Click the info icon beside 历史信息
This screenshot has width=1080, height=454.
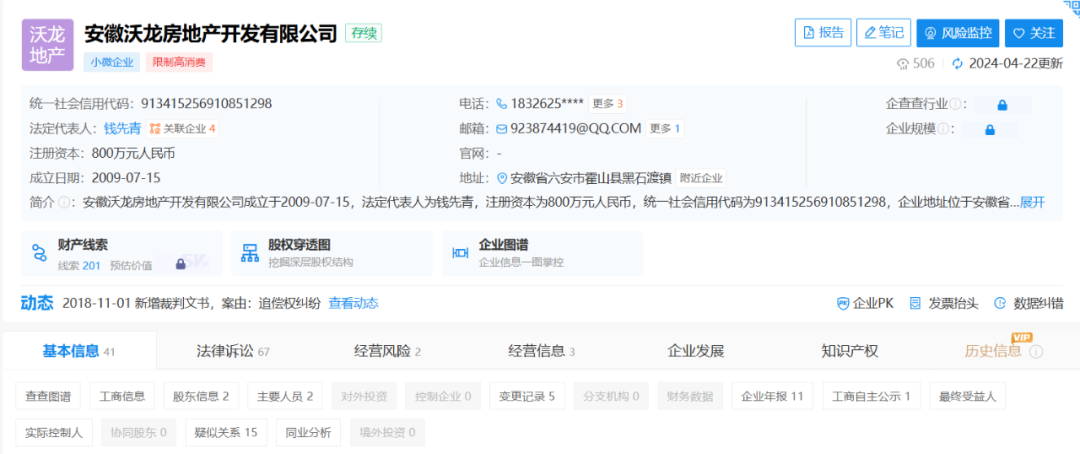[x=1037, y=351]
